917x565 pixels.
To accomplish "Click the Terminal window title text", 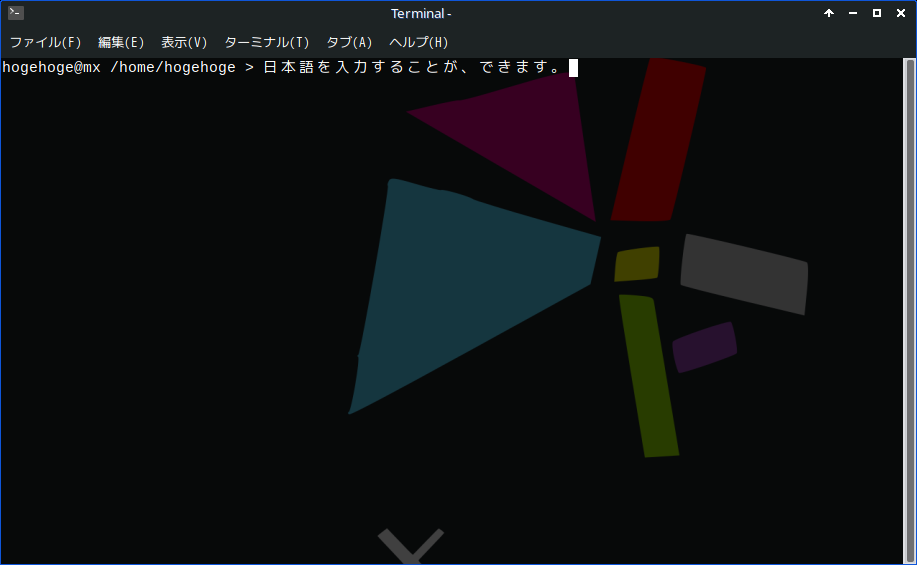I will click(x=421, y=13).
